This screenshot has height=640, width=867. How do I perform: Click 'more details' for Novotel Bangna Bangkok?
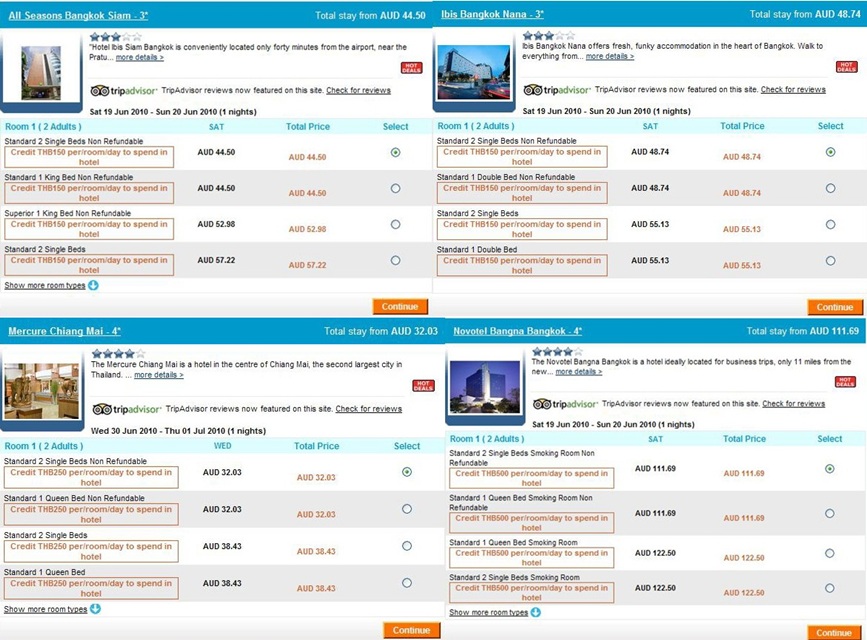[x=579, y=372]
